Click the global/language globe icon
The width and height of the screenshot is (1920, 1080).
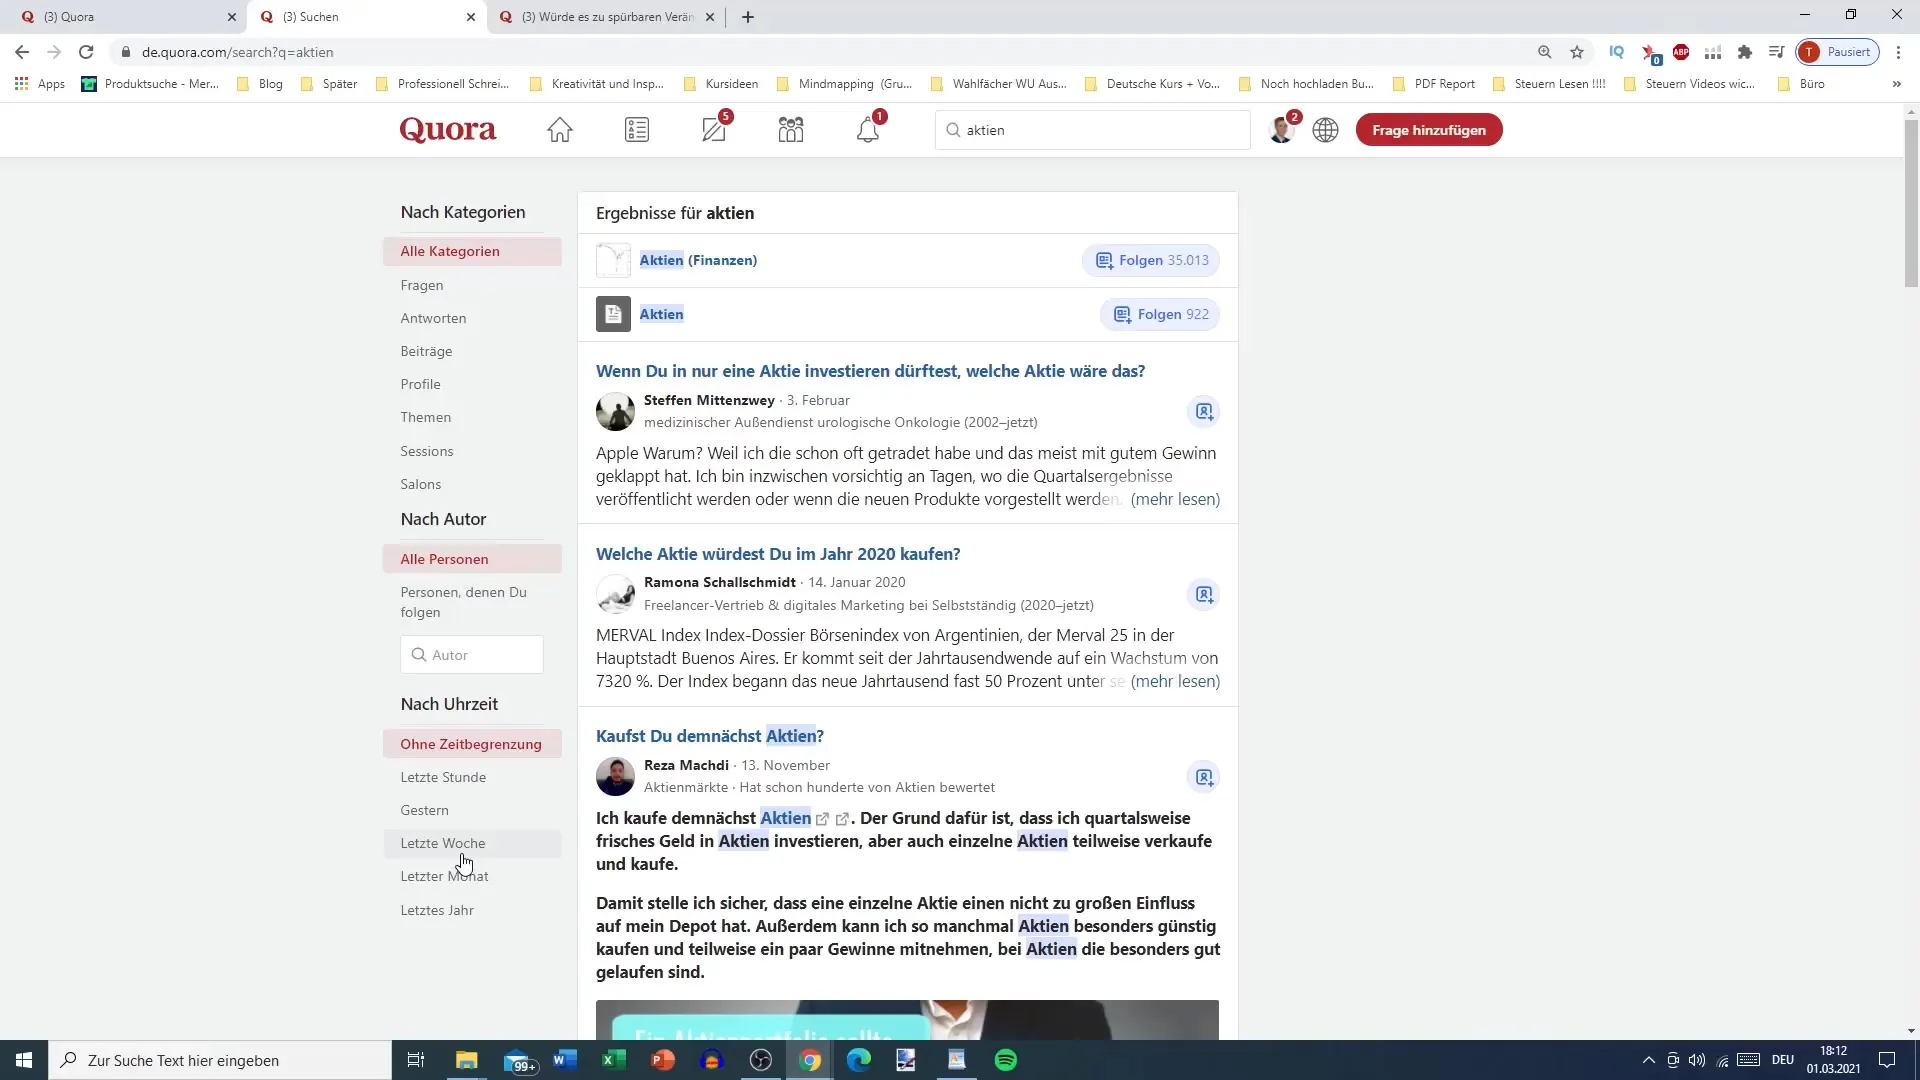[1327, 129]
